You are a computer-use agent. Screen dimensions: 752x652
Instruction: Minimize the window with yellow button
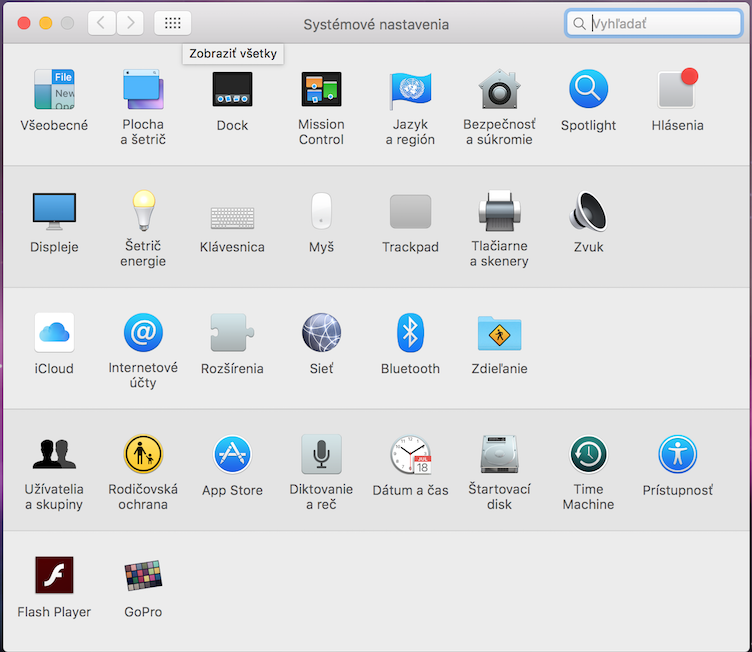point(46,23)
